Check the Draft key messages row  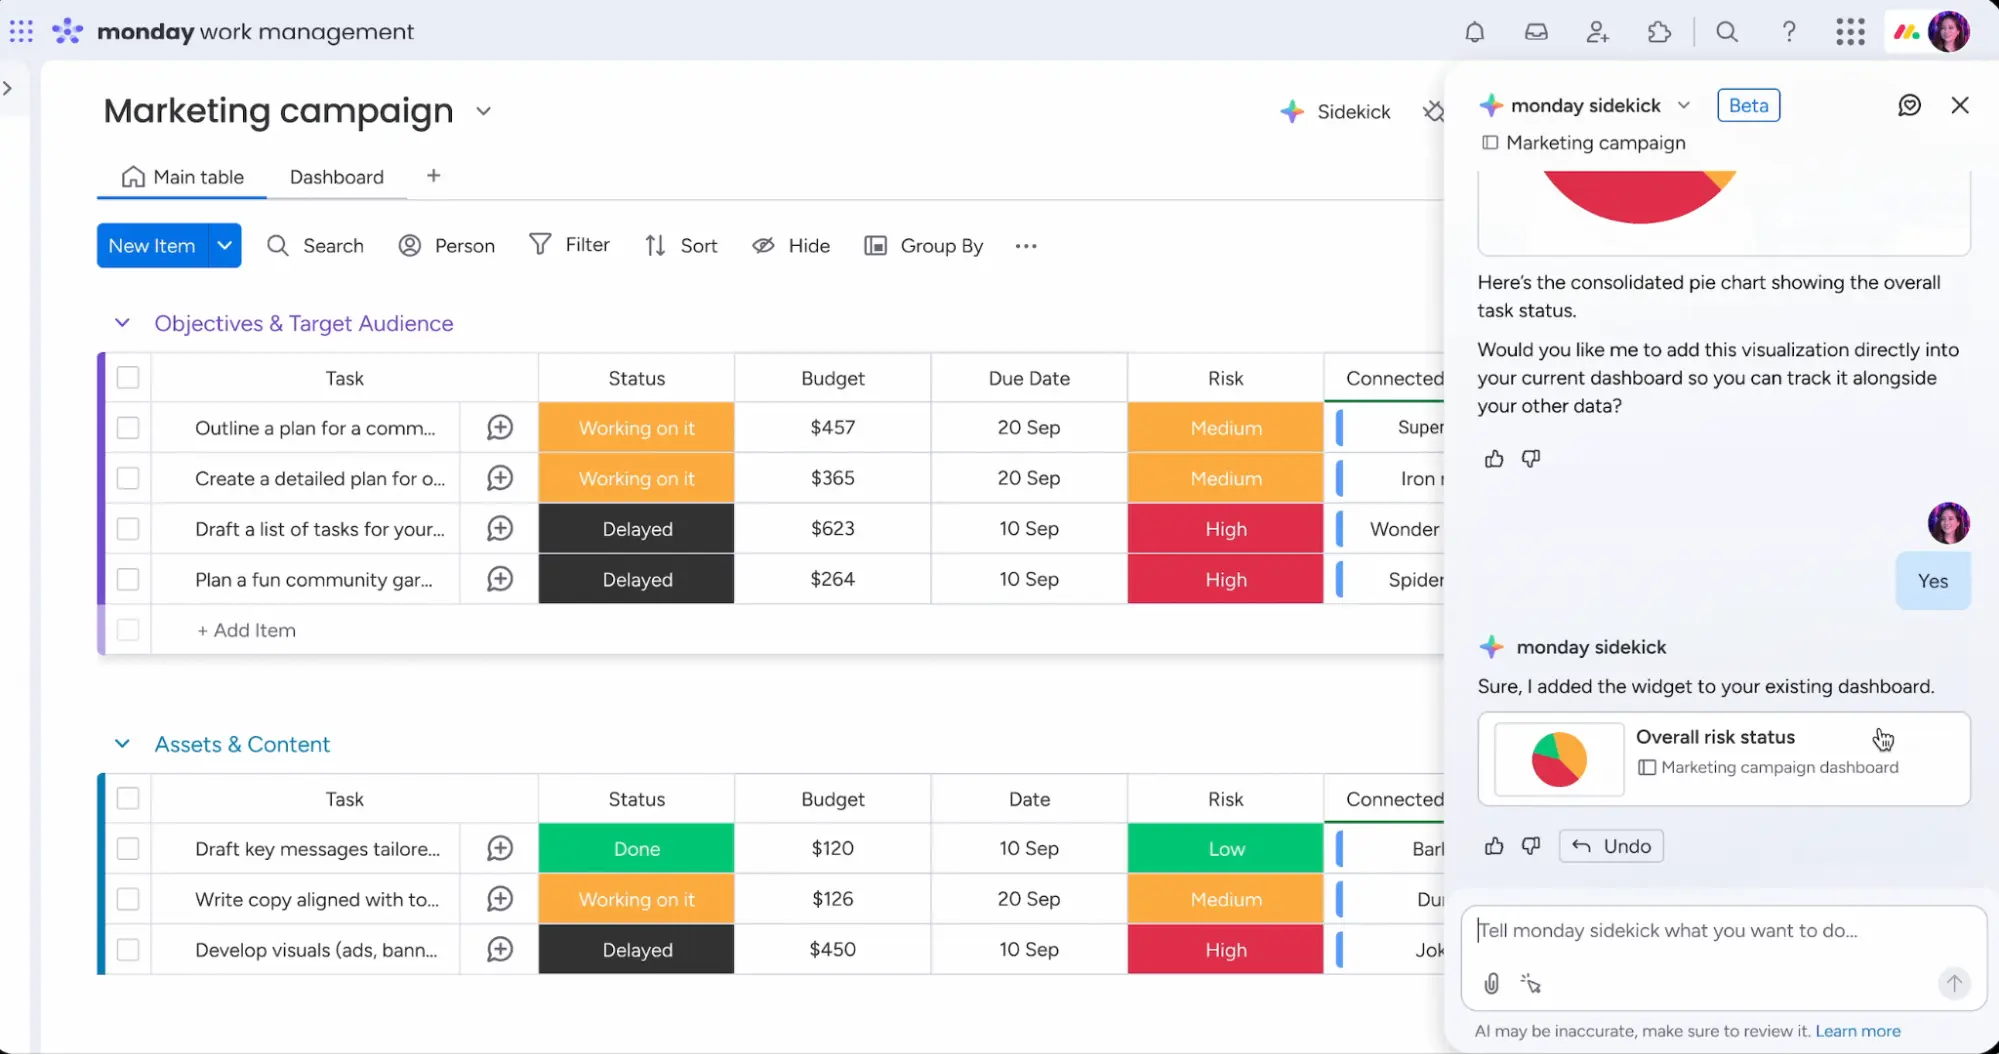tap(128, 849)
